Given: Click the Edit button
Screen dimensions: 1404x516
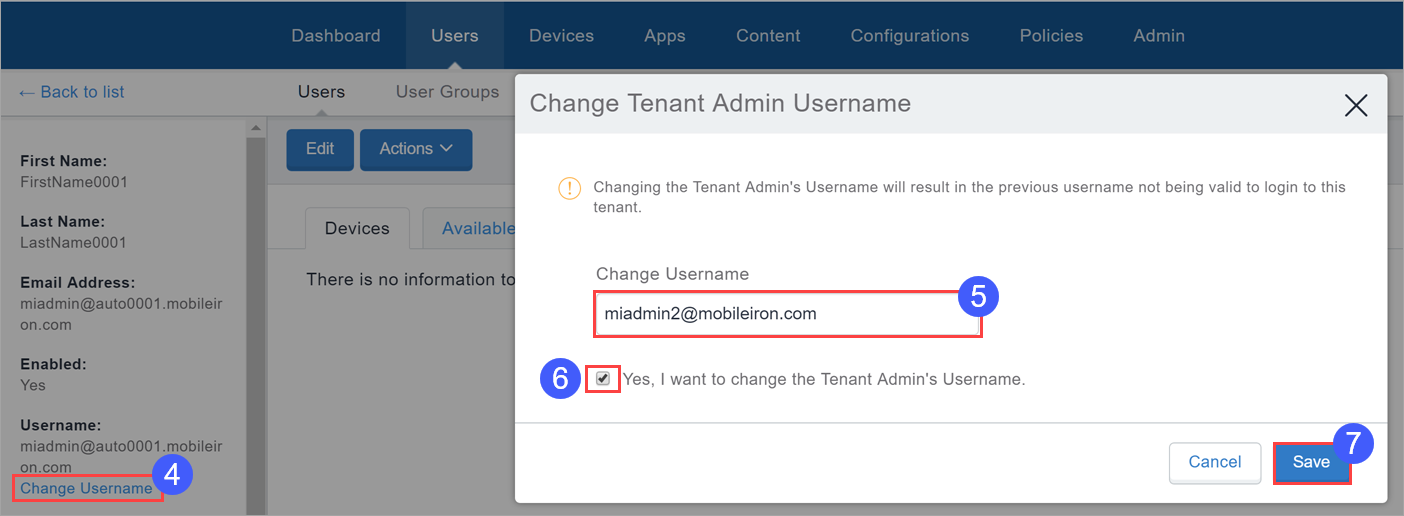Looking at the screenshot, I should (x=320, y=149).
